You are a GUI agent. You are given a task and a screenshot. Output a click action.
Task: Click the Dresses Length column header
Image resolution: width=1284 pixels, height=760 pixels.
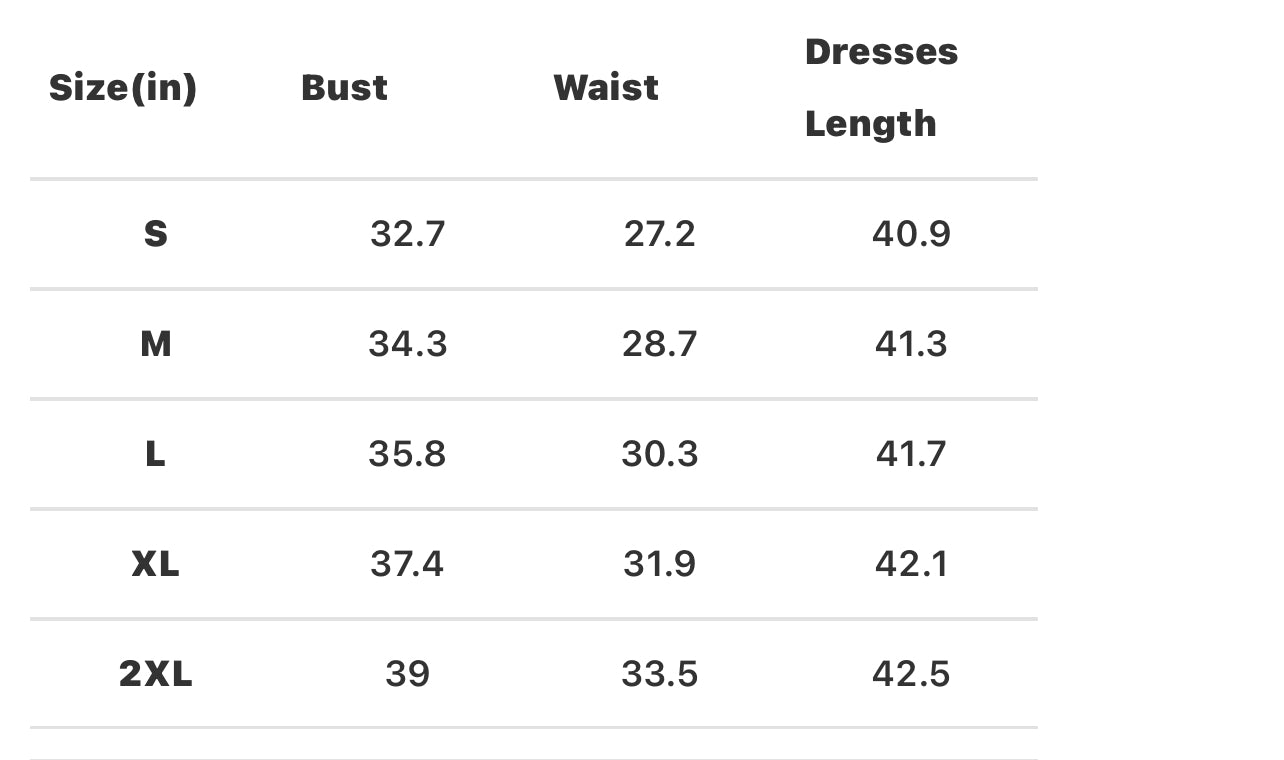click(x=881, y=88)
